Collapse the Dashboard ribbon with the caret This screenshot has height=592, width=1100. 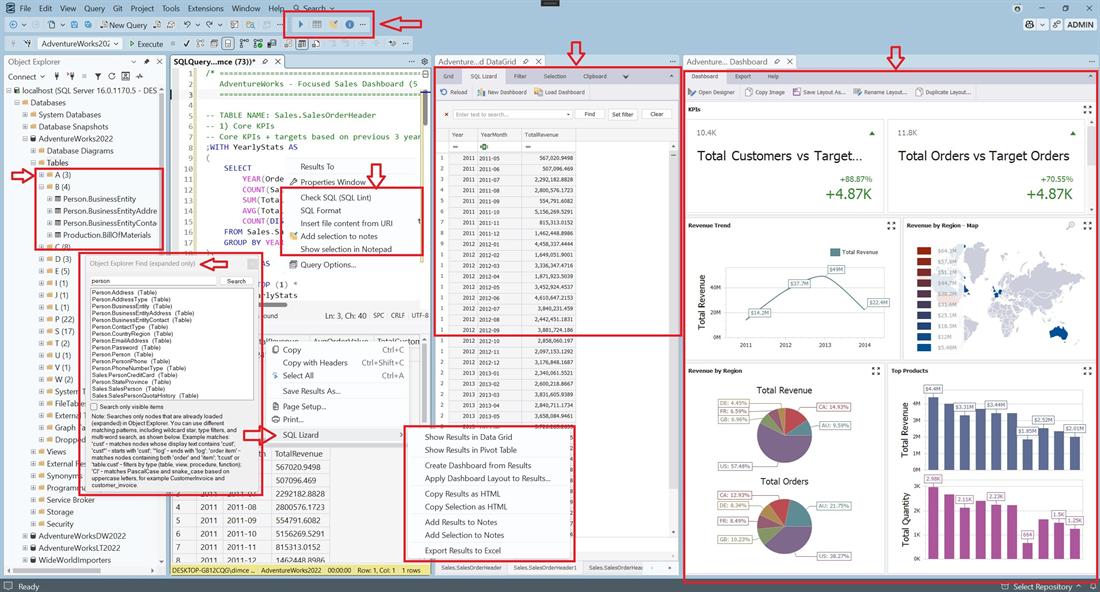click(x=1090, y=76)
